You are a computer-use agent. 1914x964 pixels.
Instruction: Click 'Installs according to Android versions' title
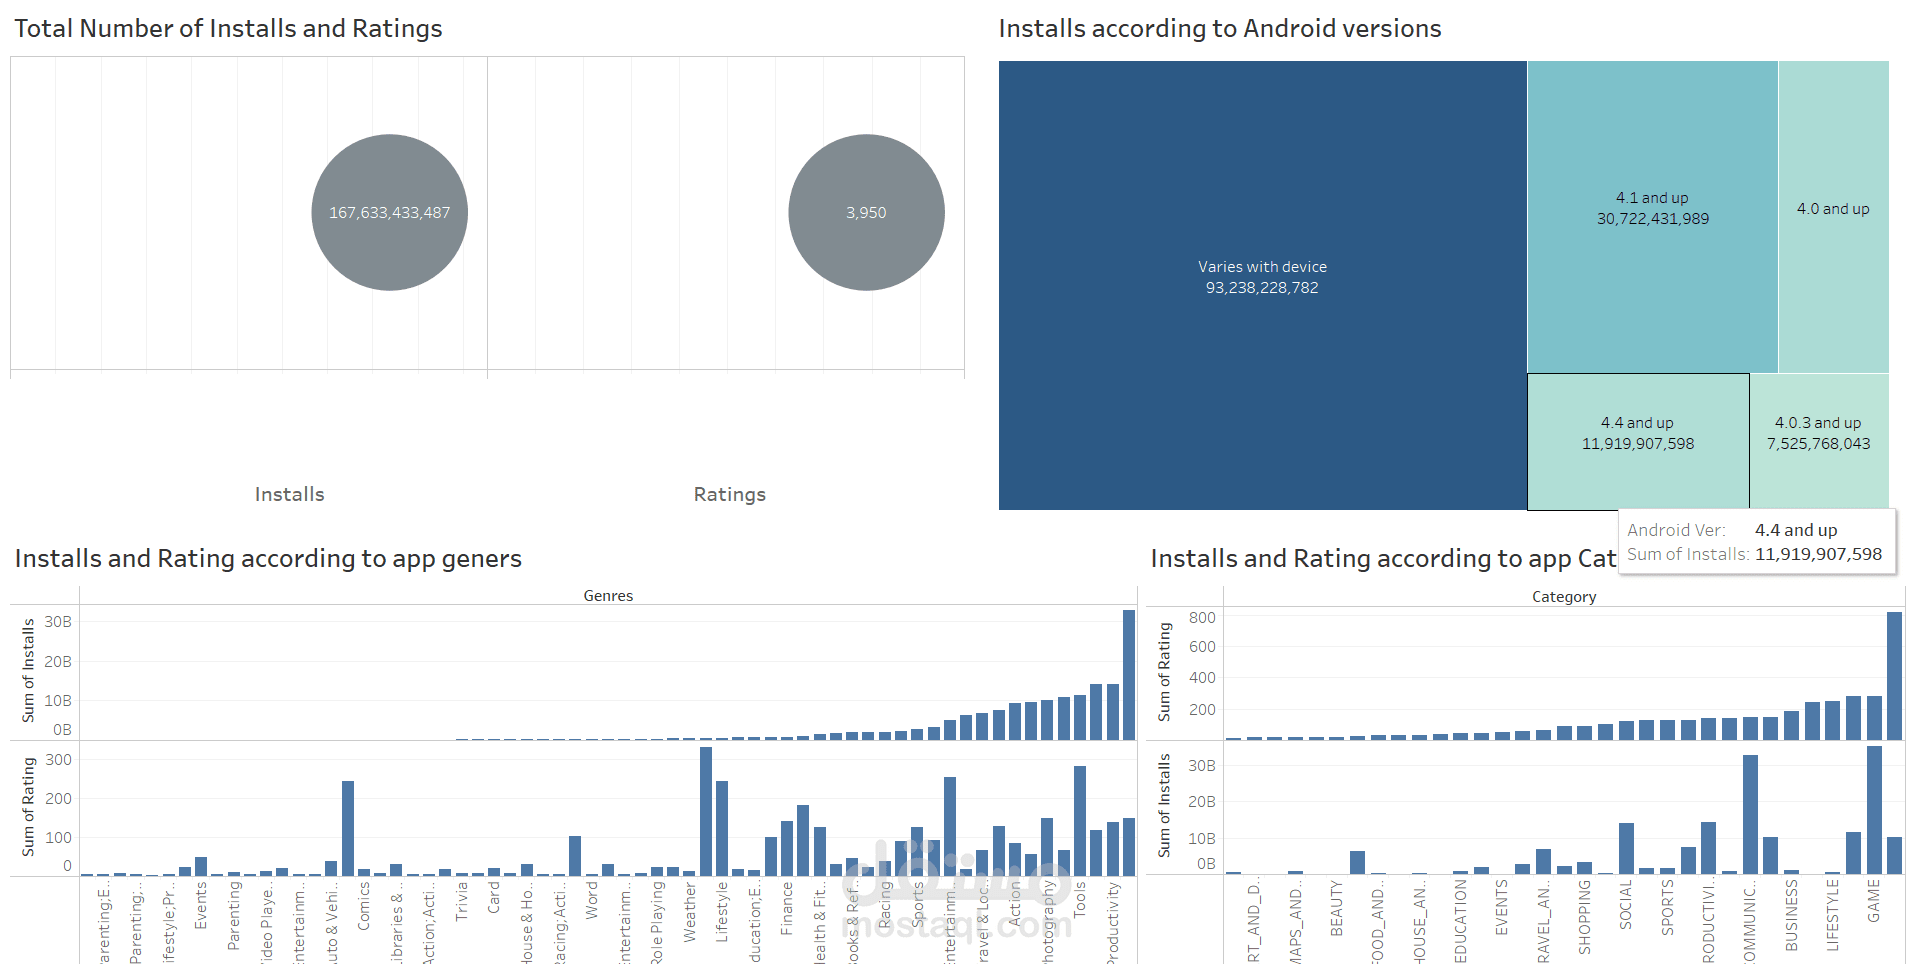pyautogui.click(x=1220, y=28)
